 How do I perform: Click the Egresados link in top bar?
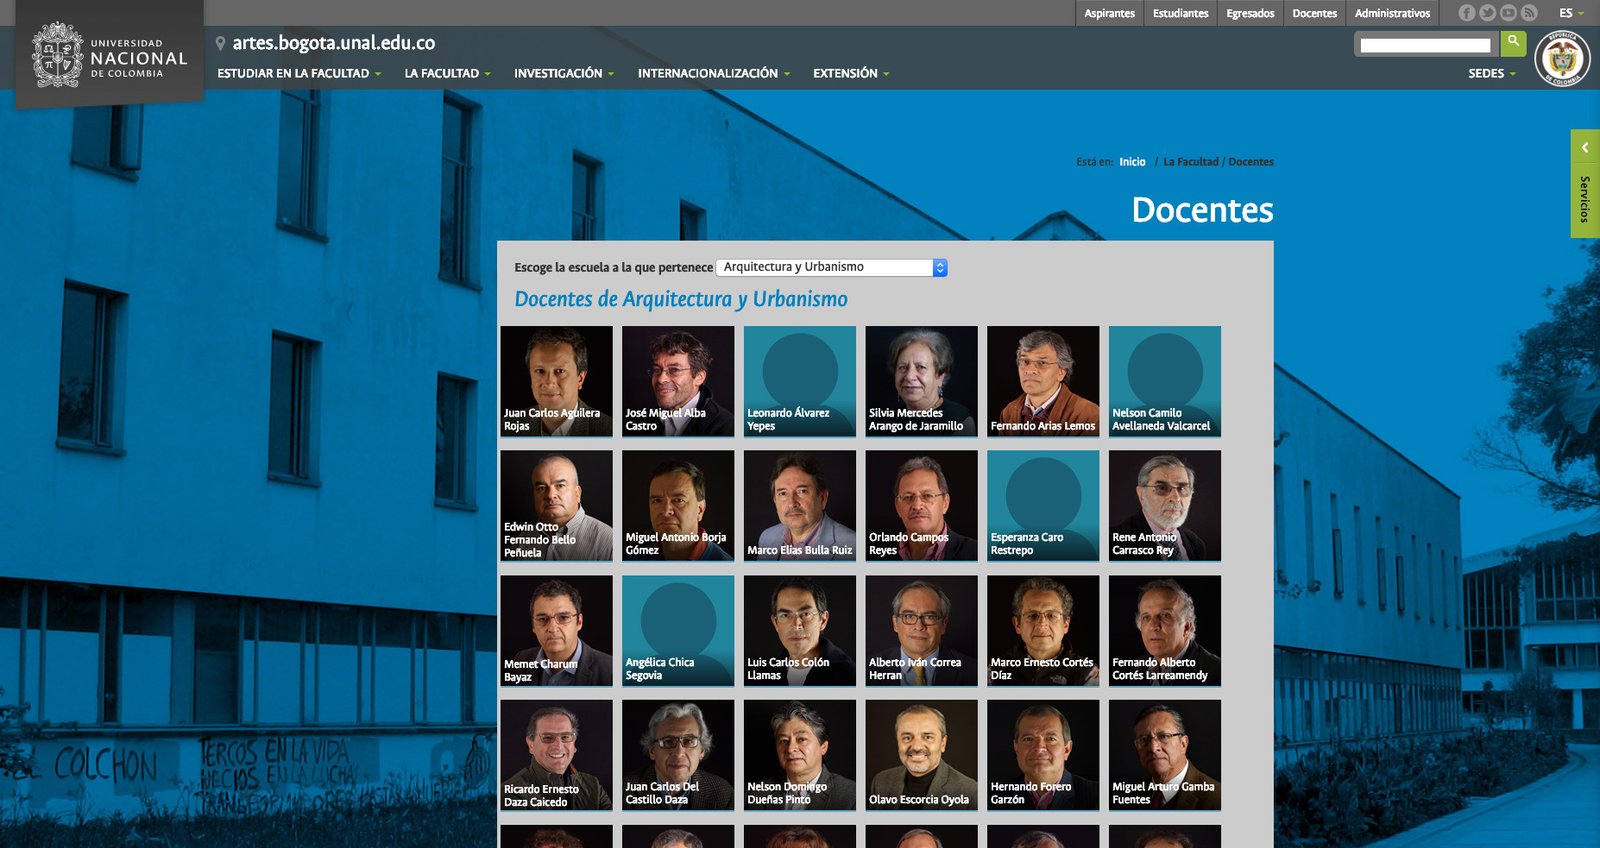[1250, 13]
